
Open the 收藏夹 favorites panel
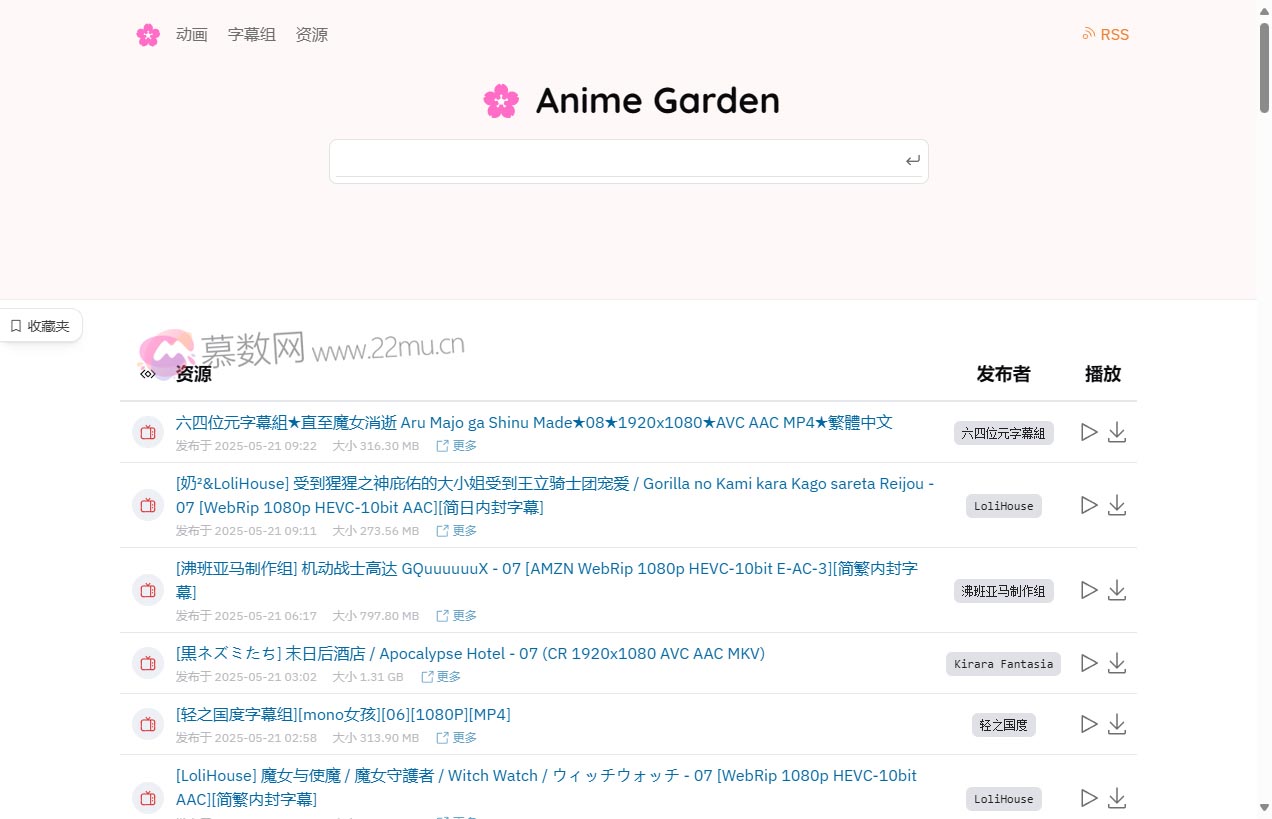[40, 325]
